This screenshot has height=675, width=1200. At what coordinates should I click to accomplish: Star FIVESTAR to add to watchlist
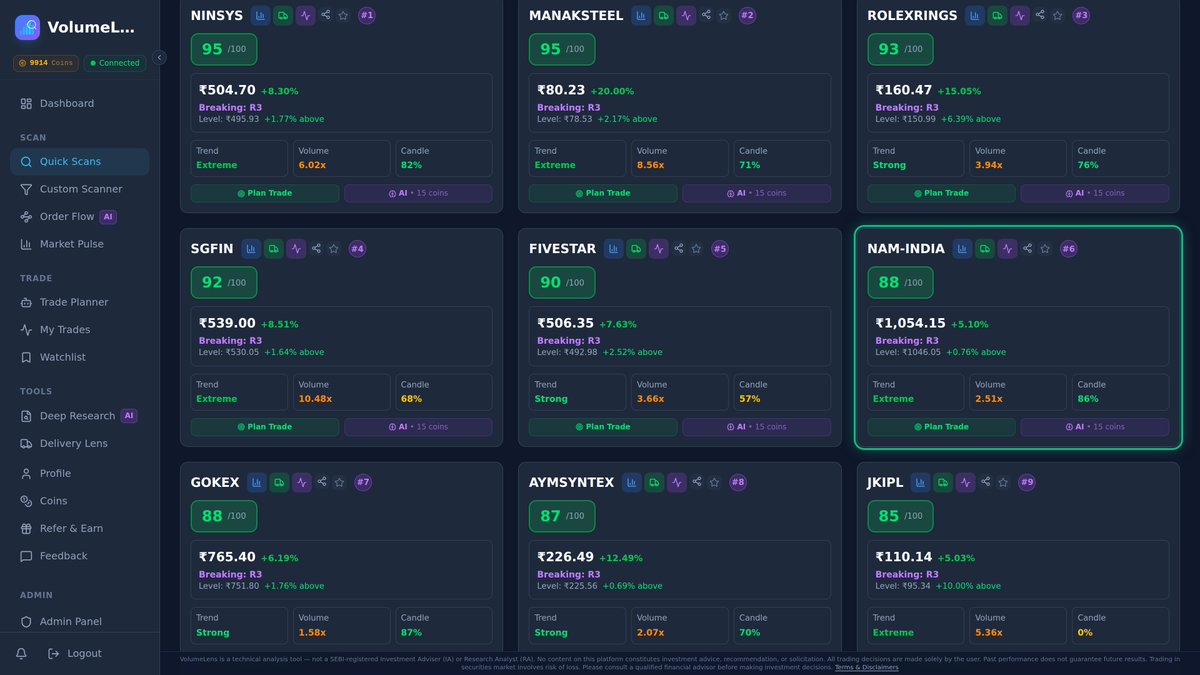(x=696, y=248)
